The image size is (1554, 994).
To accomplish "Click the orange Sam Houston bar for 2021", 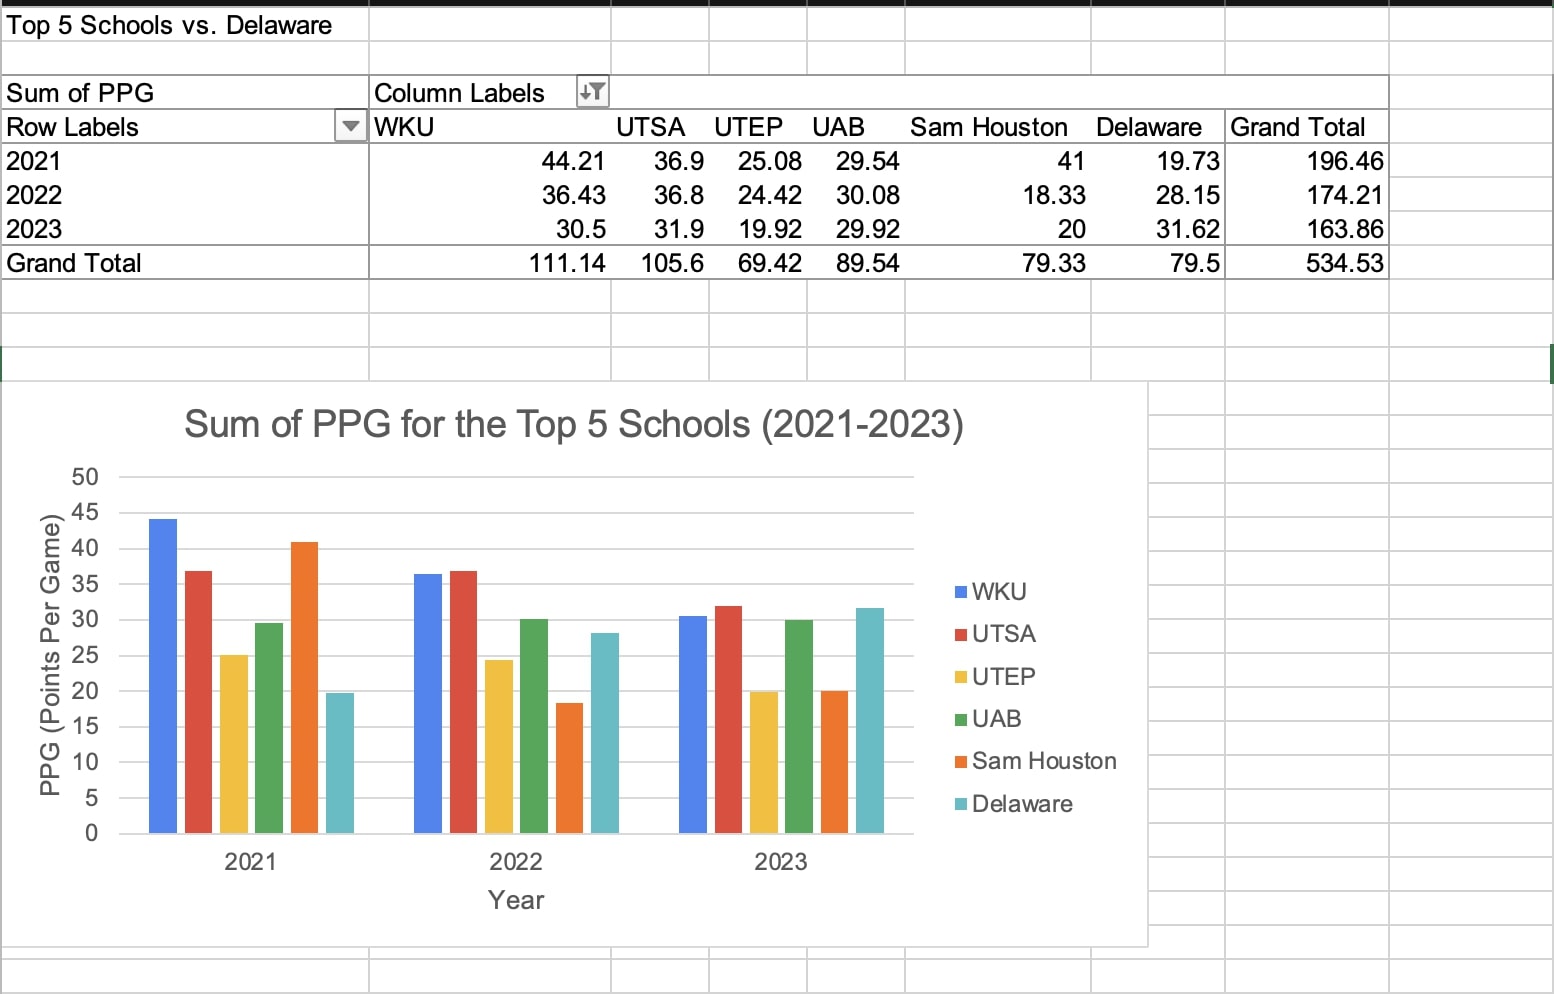I will click(304, 687).
